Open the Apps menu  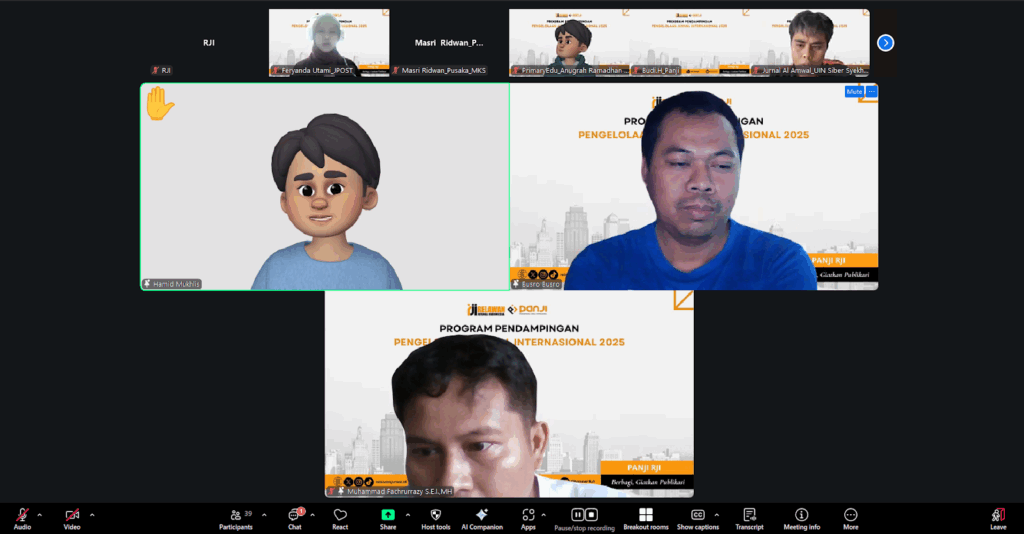tap(528, 515)
